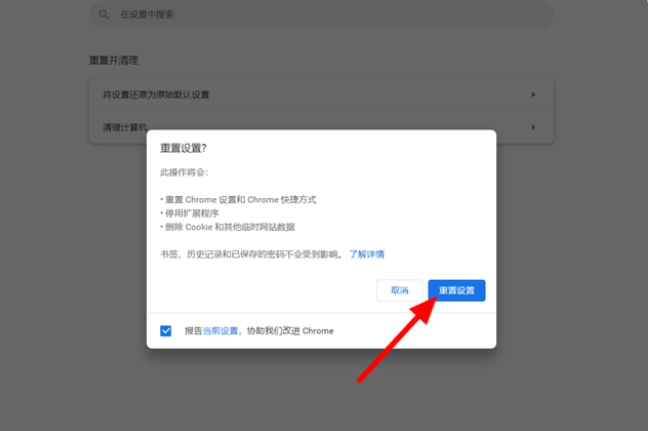649x431 pixels.
Task: Click the 重置 Chrome 设置和 Chrome 快捷方式 line
Action: [238, 200]
